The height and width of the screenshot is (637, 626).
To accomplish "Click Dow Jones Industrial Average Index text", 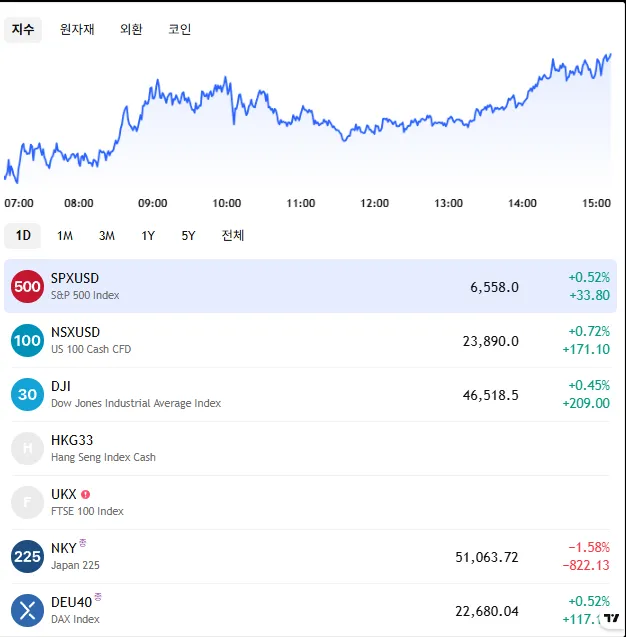I will 136,403.
